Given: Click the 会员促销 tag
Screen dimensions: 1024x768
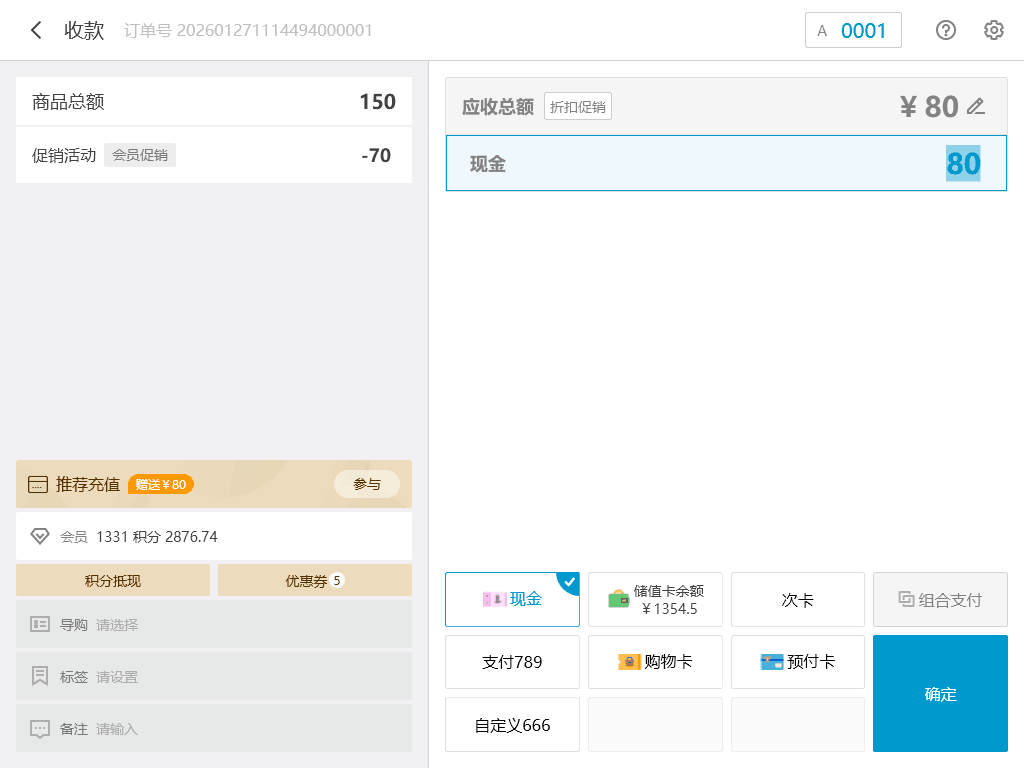Looking at the screenshot, I should [140, 155].
